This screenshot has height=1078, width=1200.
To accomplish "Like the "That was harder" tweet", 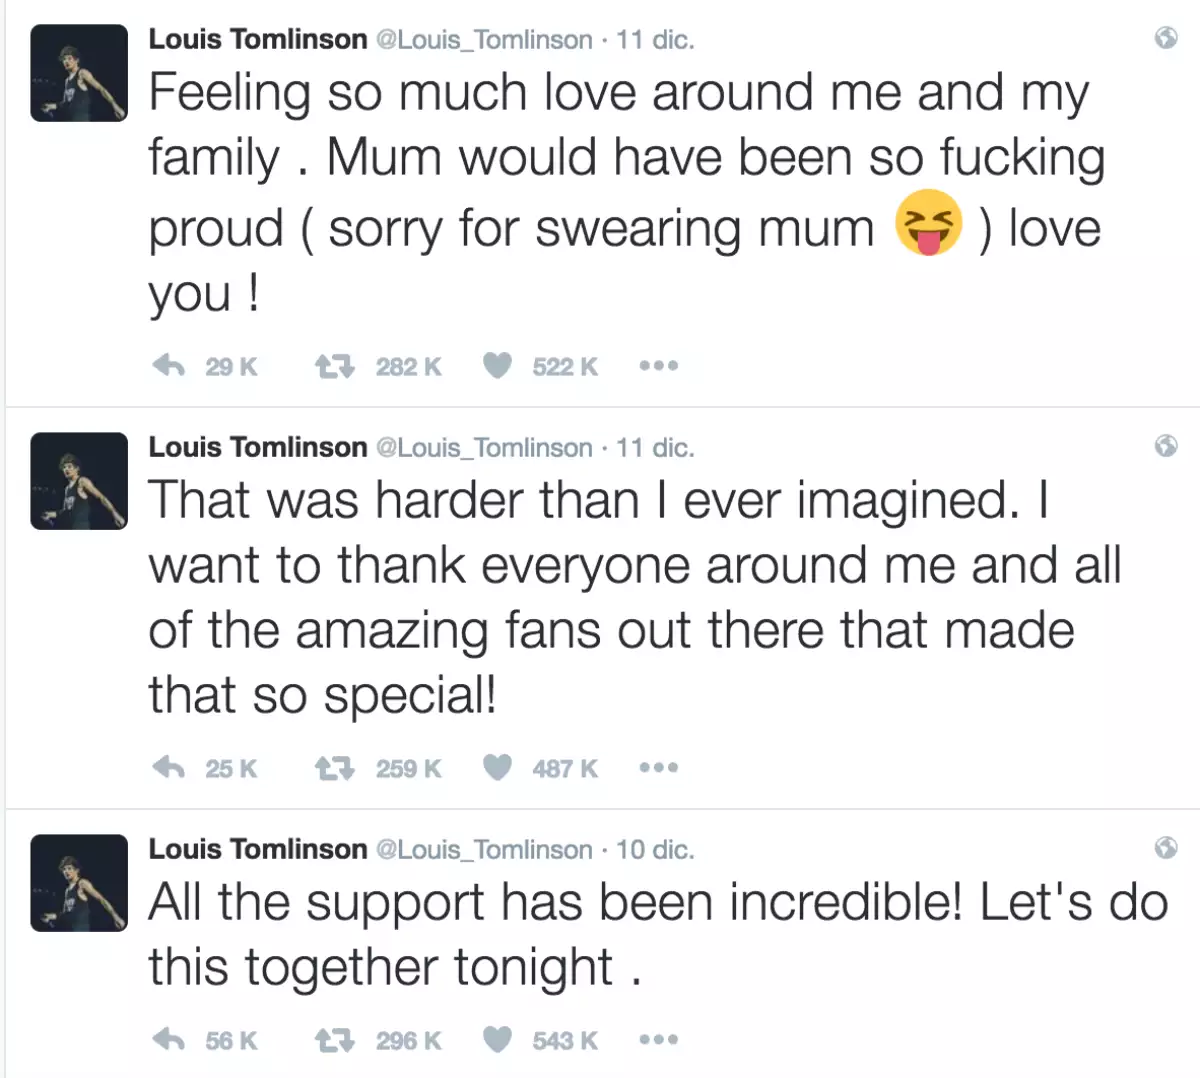I will tap(498, 768).
